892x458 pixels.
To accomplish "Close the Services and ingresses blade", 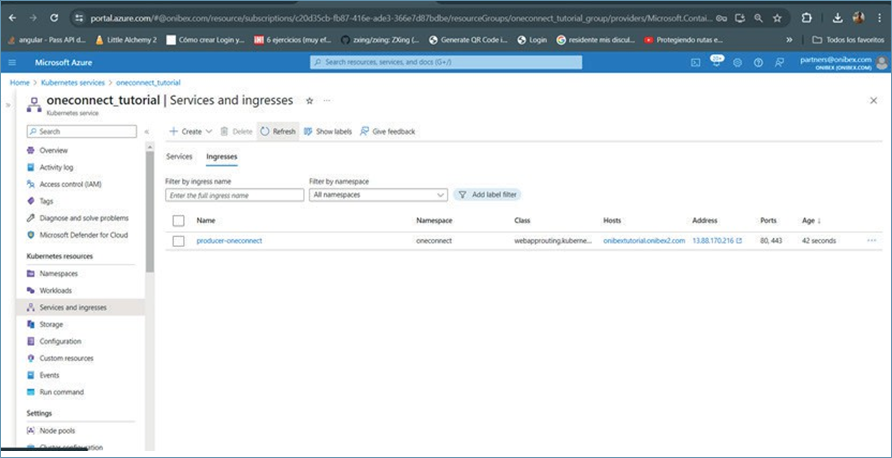I will 873,101.
